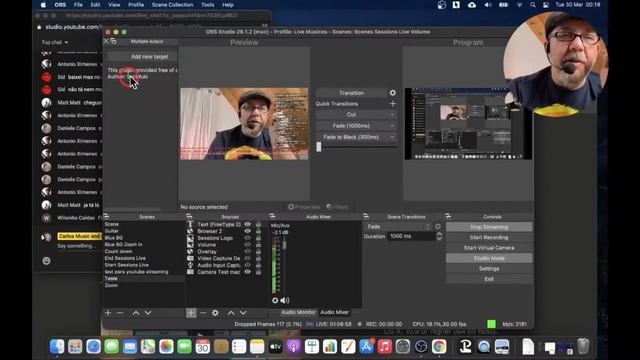Click Add new target button
This screenshot has height=360, width=640.
click(x=142, y=57)
